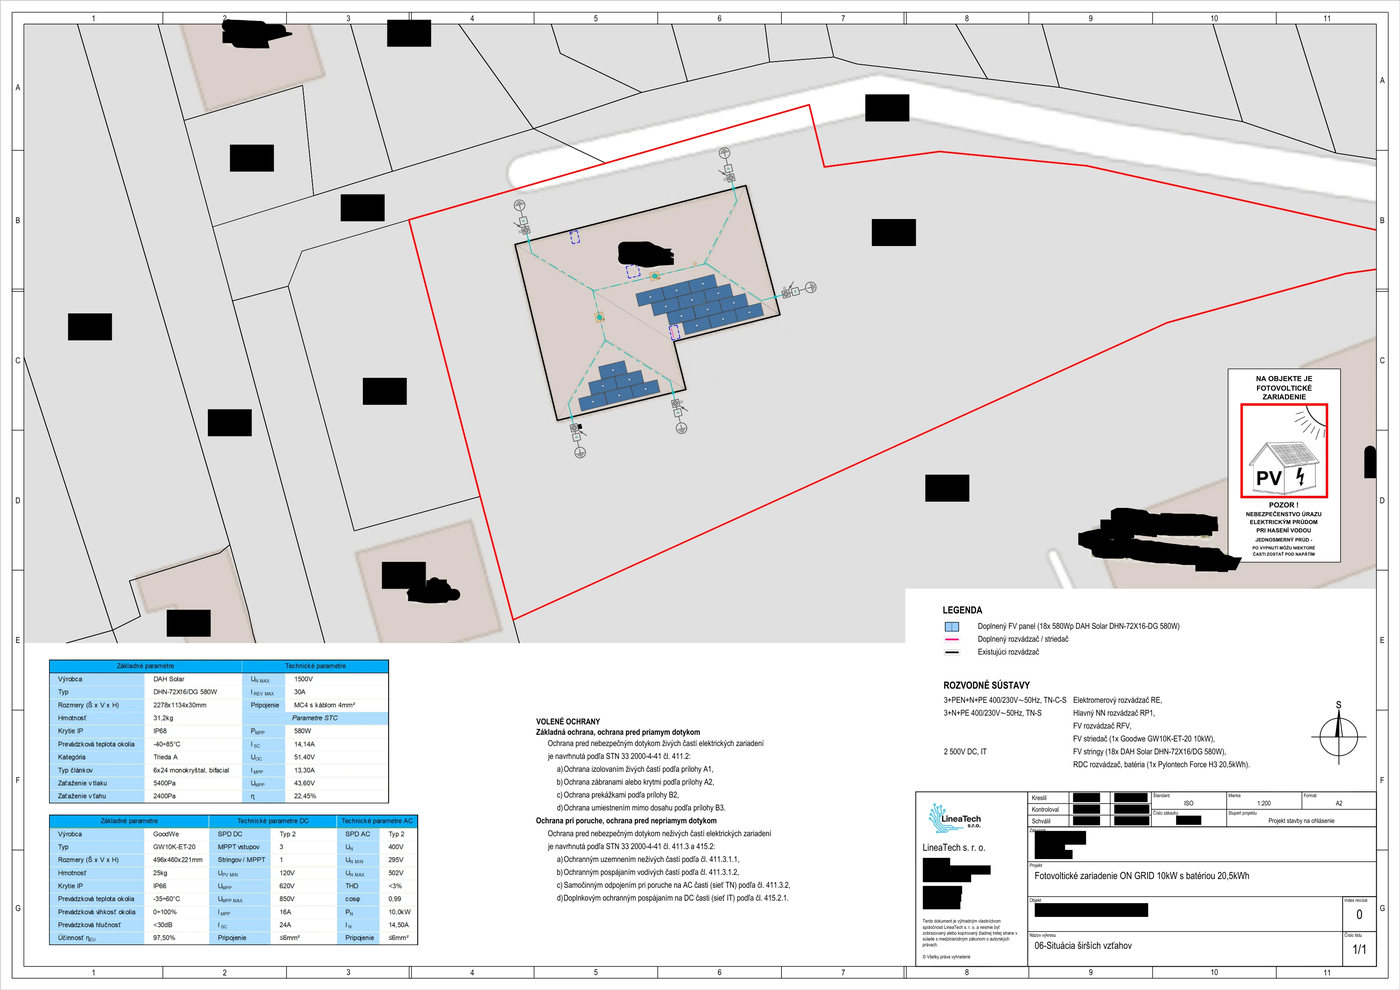Image resolution: width=1400 pixels, height=990 pixels.
Task: Click the "Technické parametre DC" column header
Action: (273, 821)
